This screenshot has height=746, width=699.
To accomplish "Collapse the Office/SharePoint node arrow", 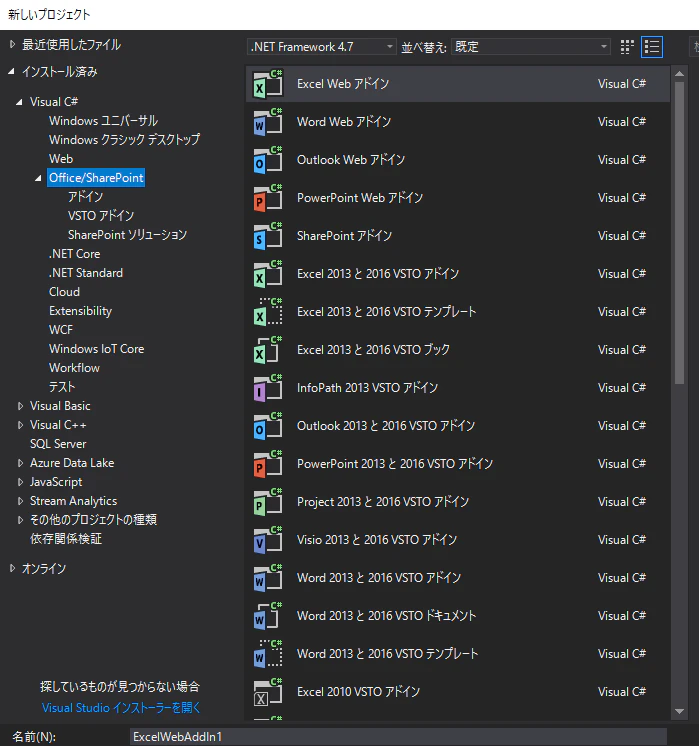I will (x=39, y=178).
